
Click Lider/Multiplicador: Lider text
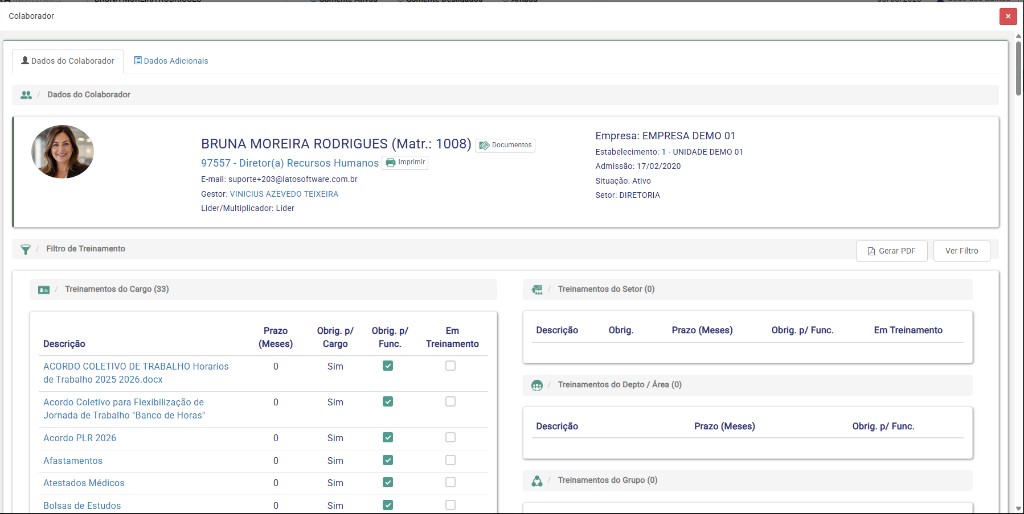tap(248, 208)
